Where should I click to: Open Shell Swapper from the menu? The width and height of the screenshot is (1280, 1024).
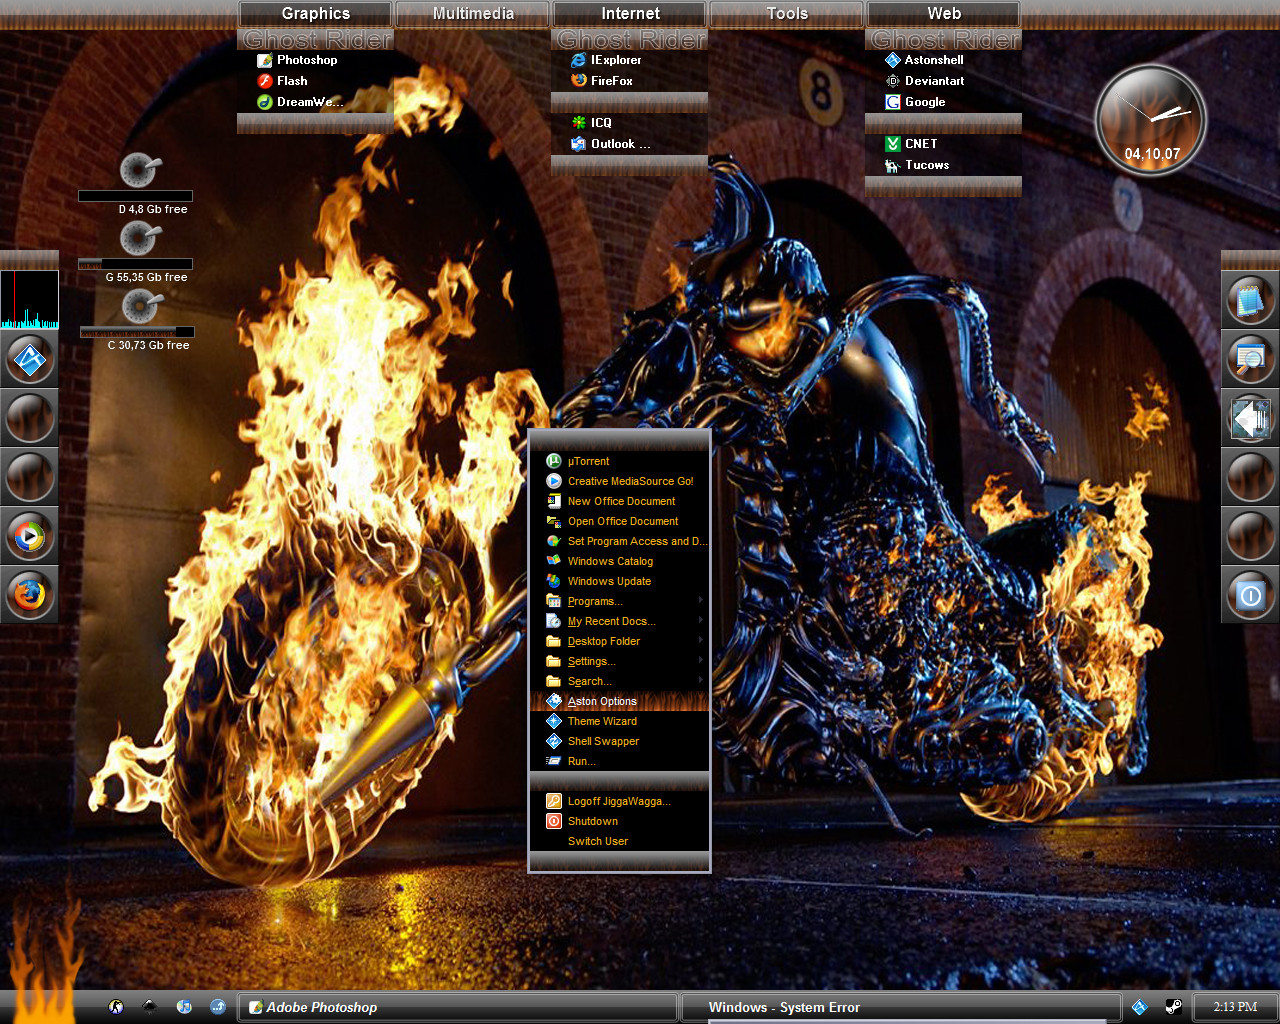pyautogui.click(x=619, y=741)
